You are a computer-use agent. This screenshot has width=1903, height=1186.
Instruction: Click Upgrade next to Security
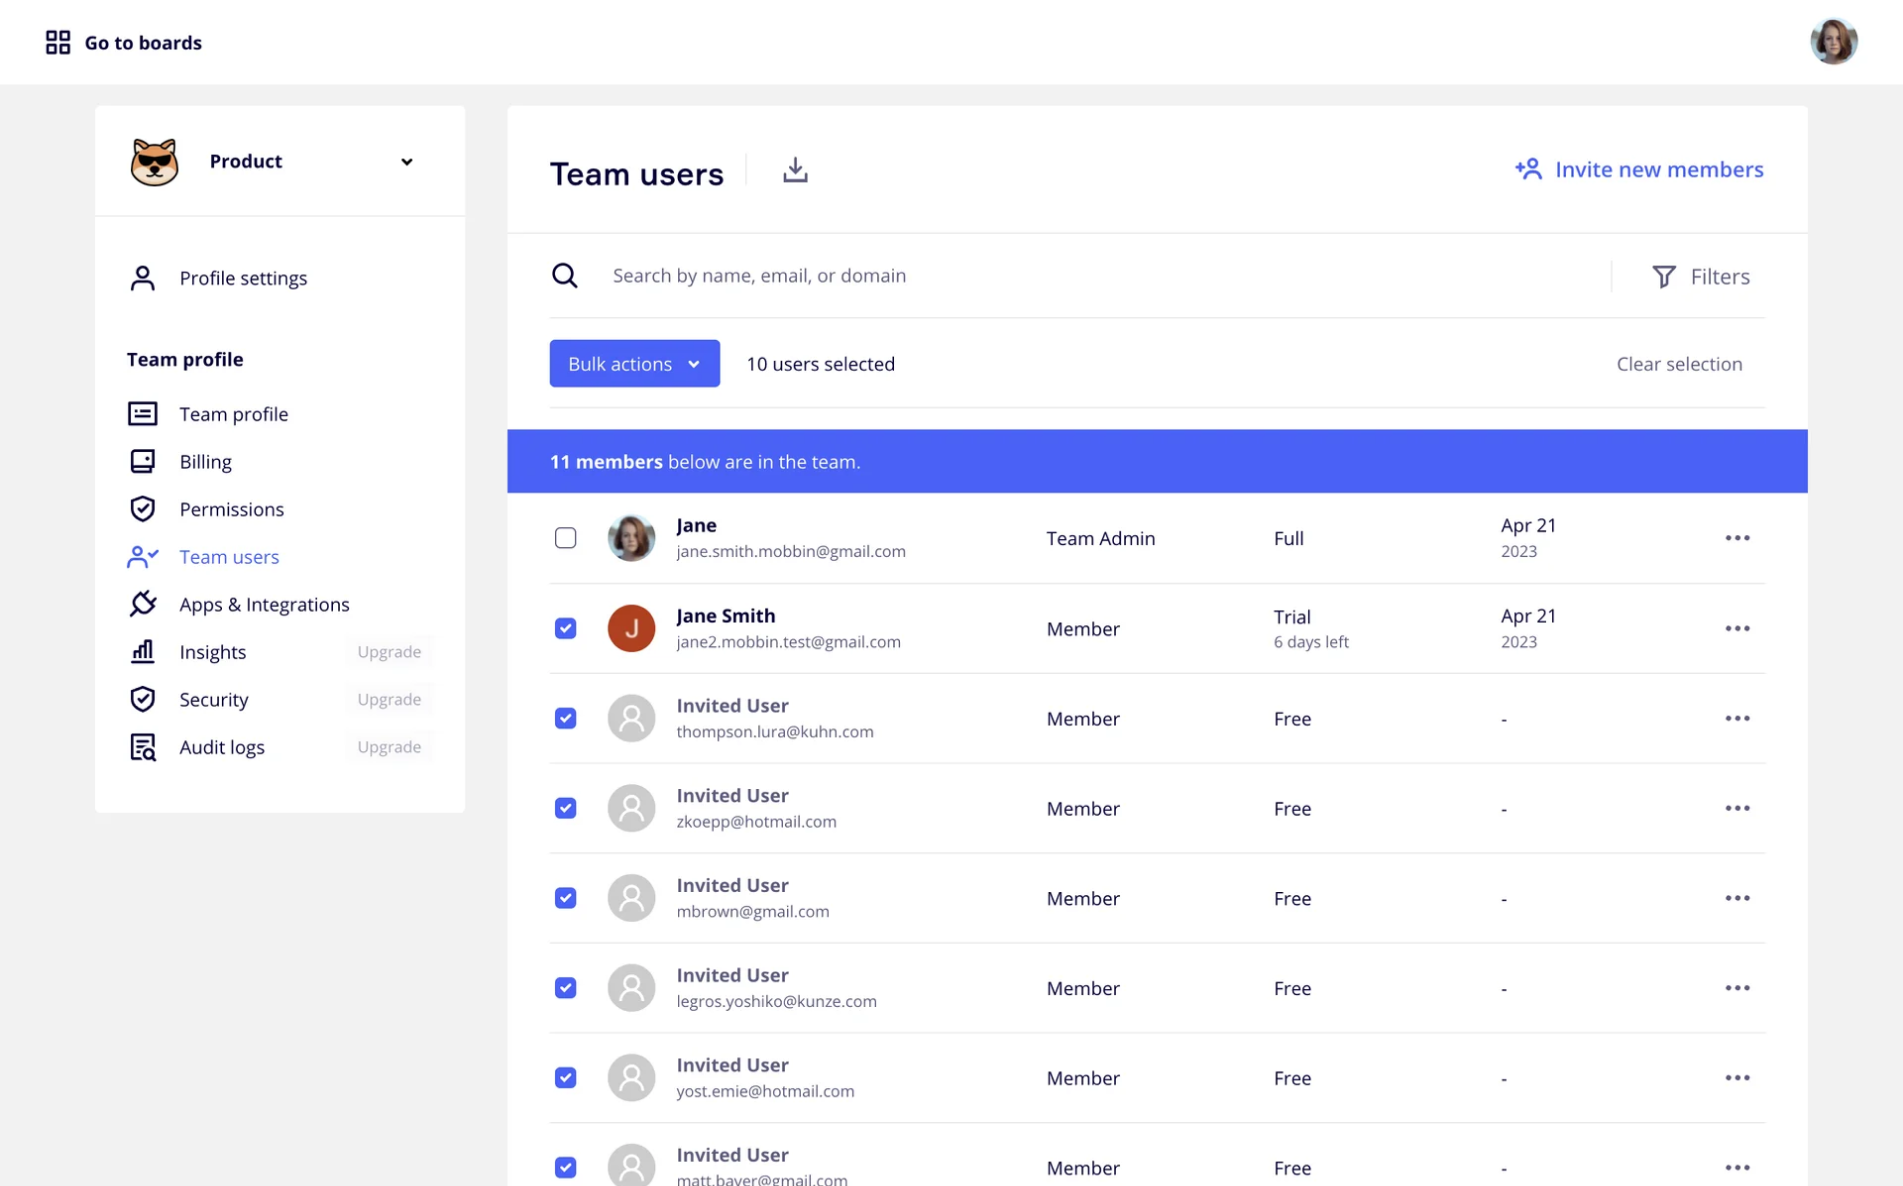click(x=389, y=699)
